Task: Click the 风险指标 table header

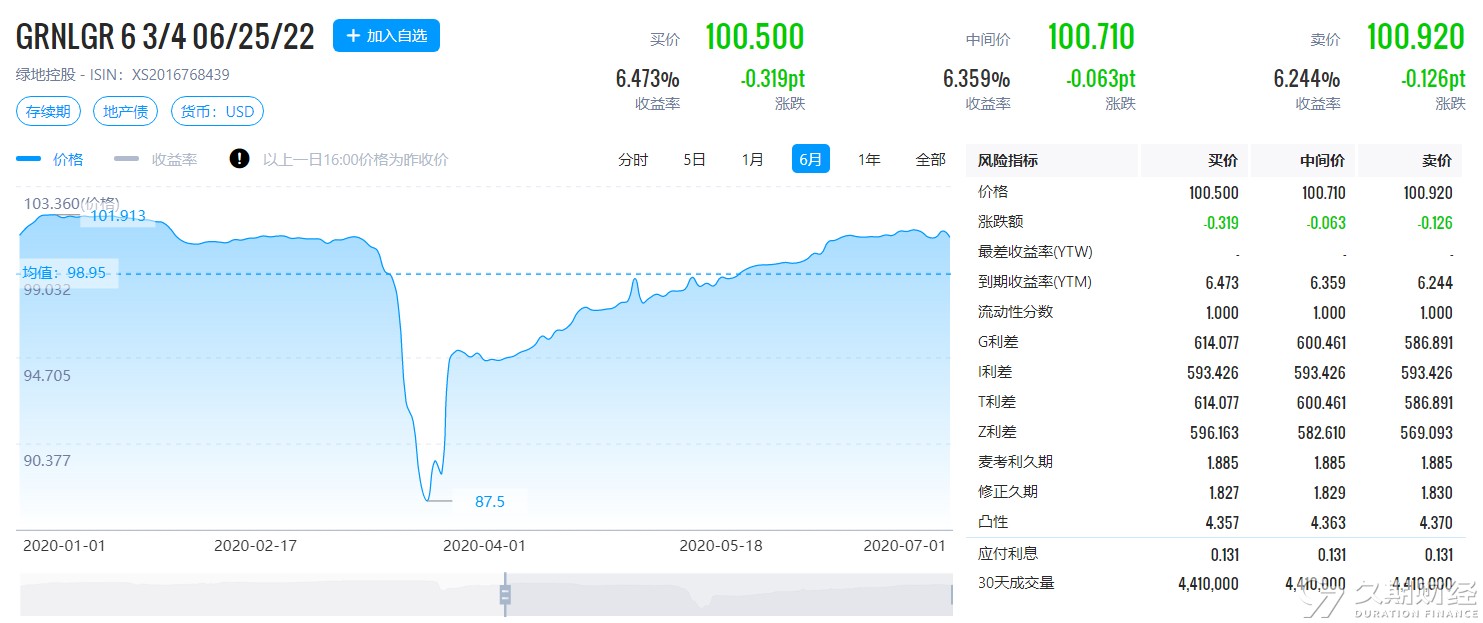Action: click(1007, 160)
